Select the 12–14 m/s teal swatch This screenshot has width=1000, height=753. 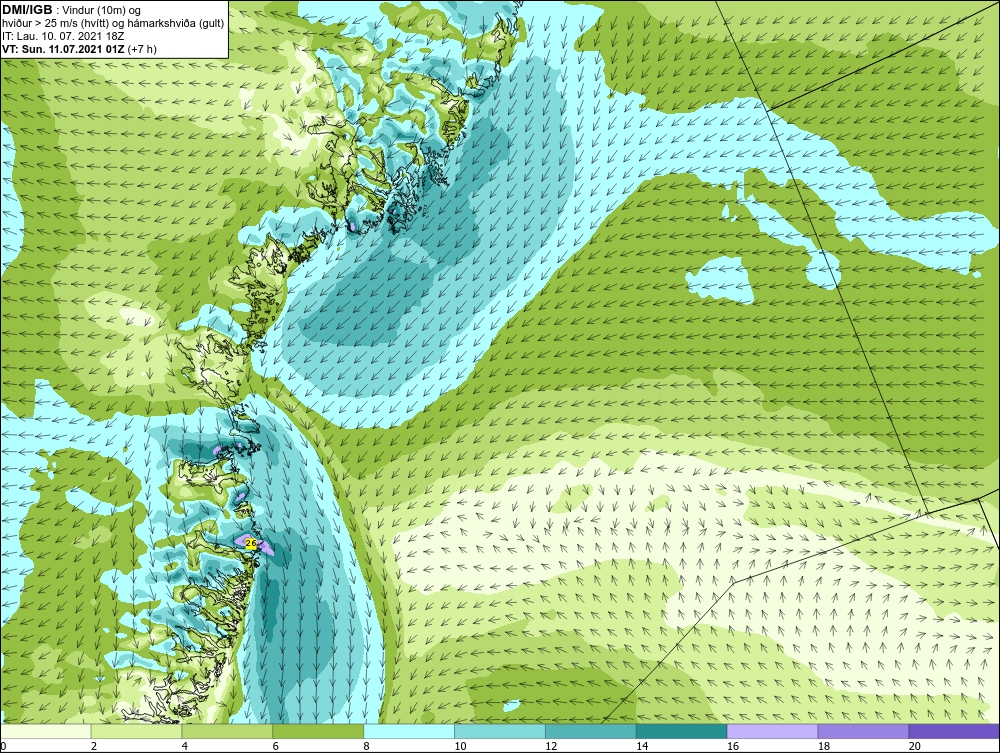click(x=591, y=731)
